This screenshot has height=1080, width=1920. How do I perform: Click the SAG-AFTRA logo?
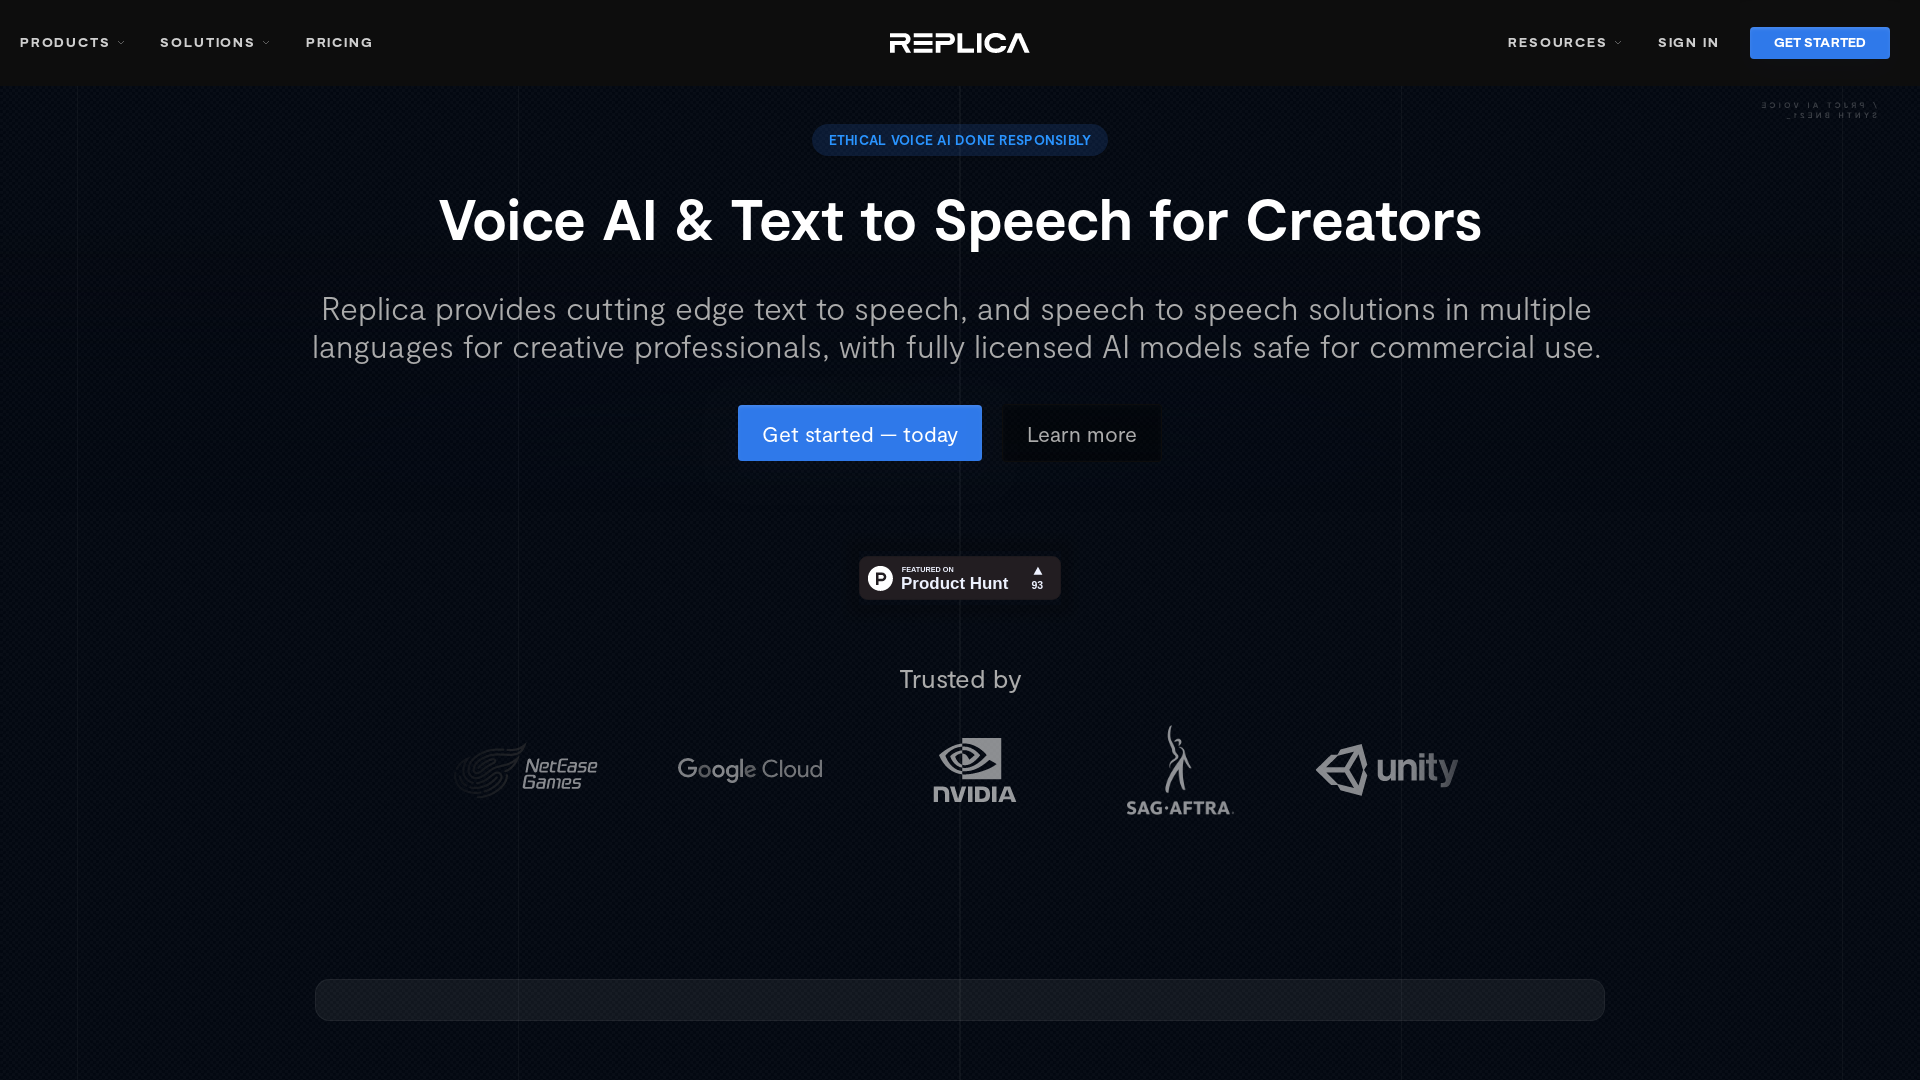1178,770
